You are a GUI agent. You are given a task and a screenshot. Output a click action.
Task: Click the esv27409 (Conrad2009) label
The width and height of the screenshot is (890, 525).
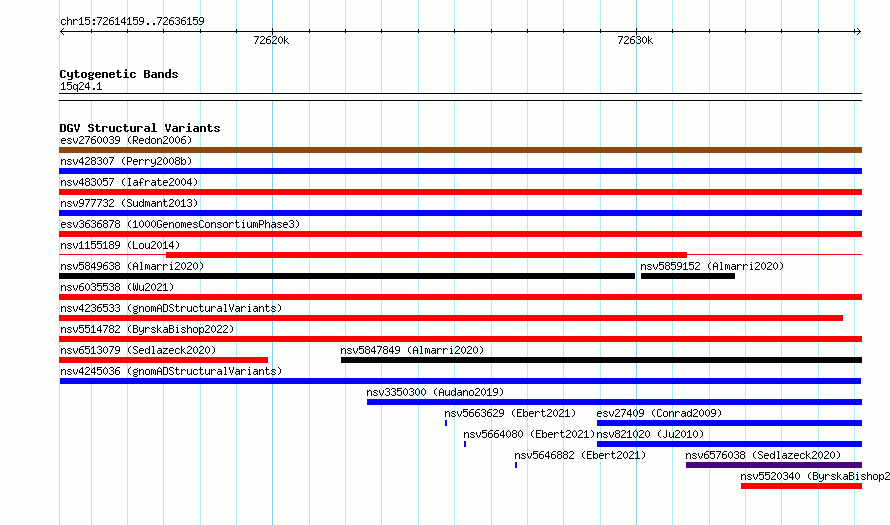point(659,413)
